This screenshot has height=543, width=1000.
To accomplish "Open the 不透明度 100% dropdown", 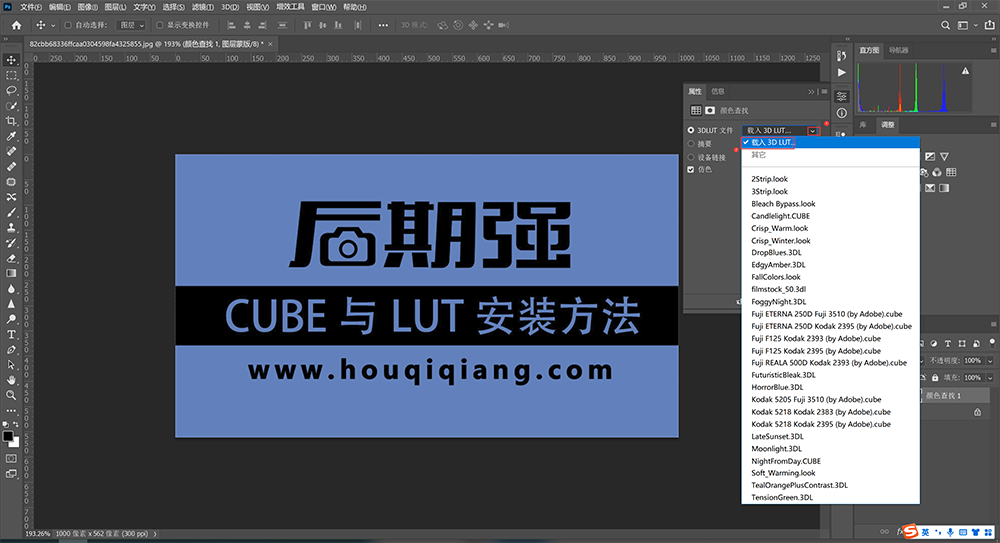I will tap(990, 361).
